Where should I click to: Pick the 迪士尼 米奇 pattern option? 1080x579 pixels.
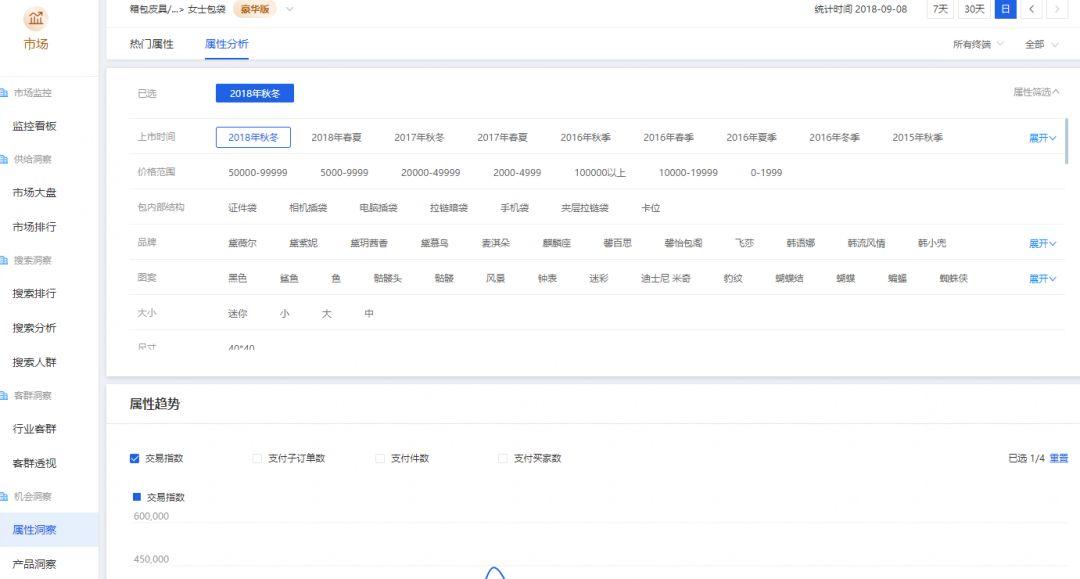[x=665, y=277]
